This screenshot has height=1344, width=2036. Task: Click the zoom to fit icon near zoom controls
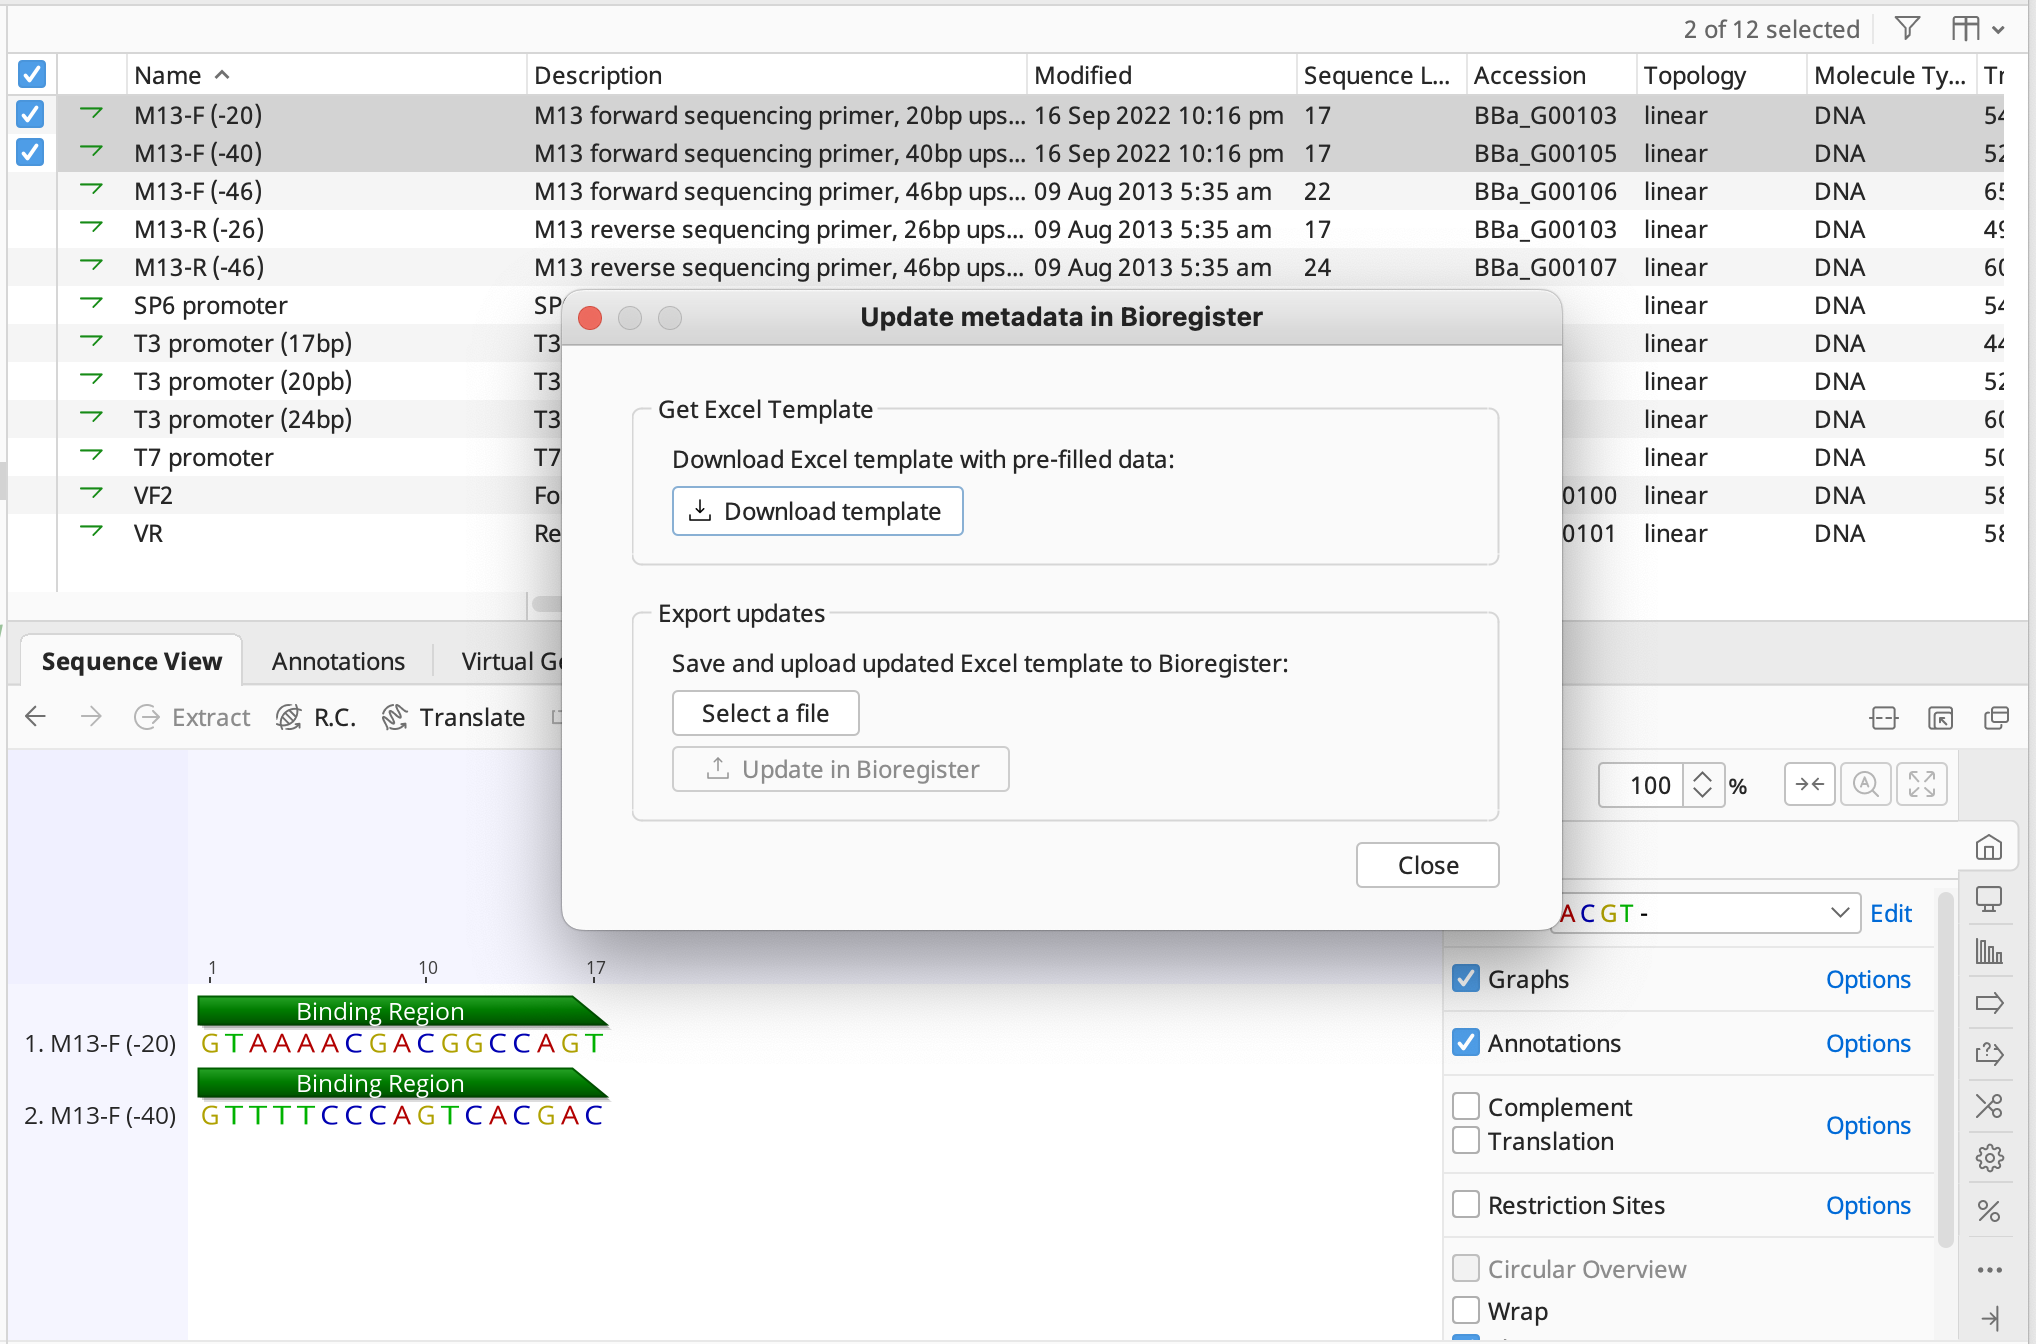point(1922,784)
